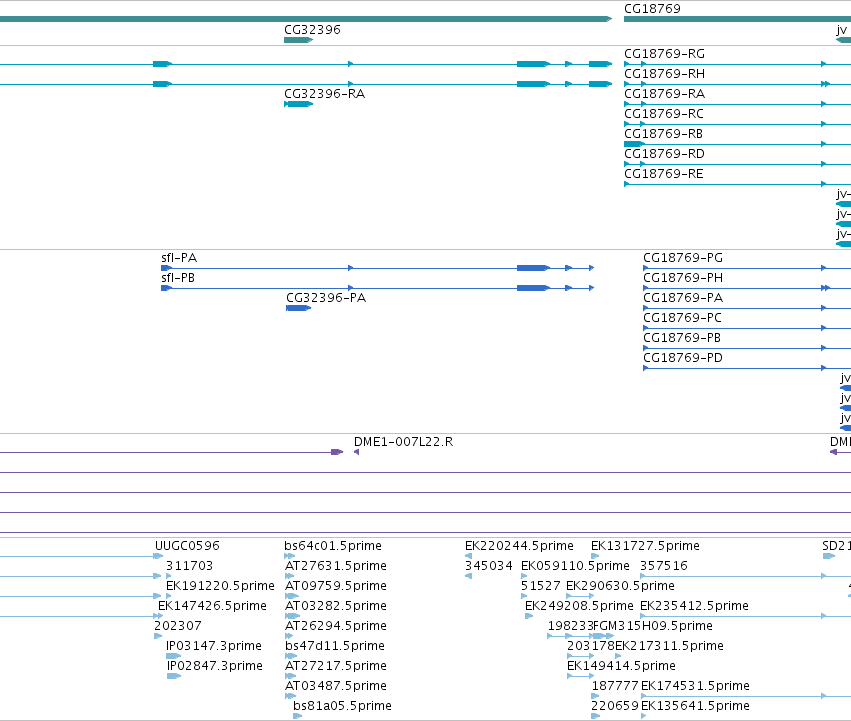851x721 pixels.
Task: Select the CG32396 gene arrow glyph
Action: [x=299, y=40]
